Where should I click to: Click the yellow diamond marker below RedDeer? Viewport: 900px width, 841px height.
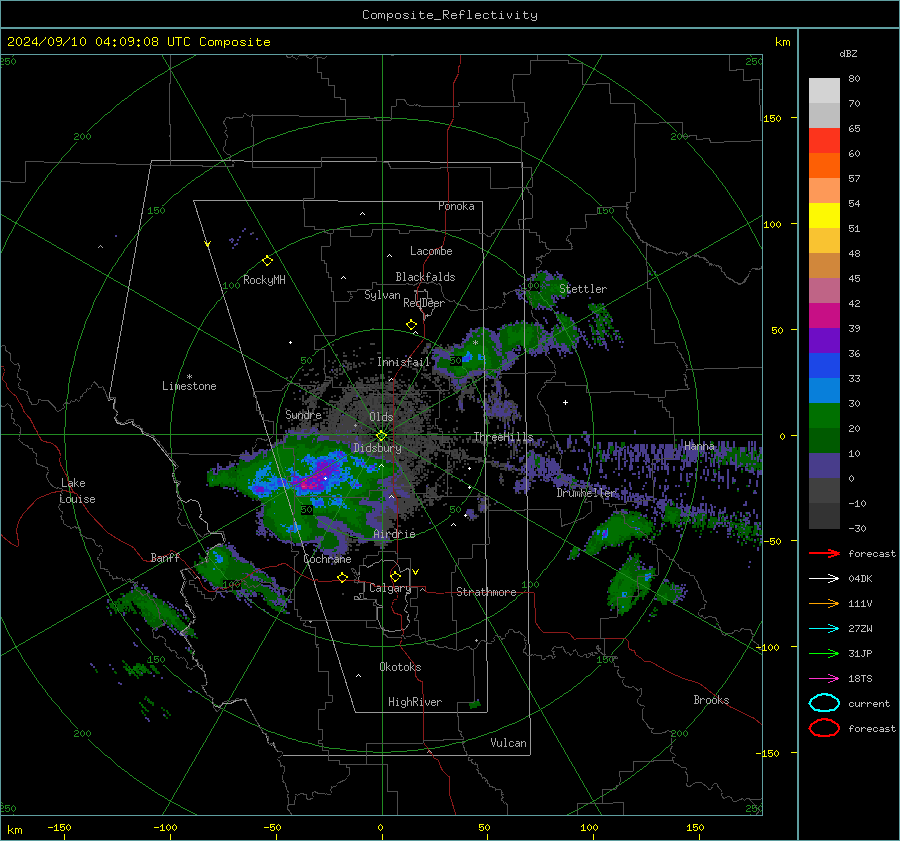(412, 325)
